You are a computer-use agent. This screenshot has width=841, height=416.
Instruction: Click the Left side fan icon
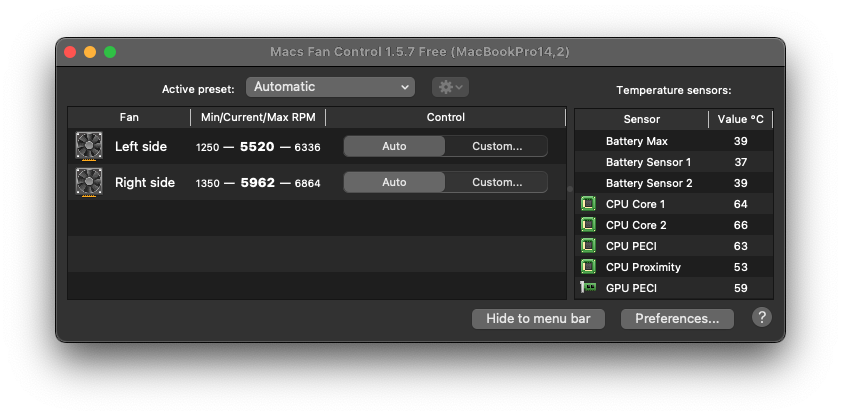[x=89, y=146]
